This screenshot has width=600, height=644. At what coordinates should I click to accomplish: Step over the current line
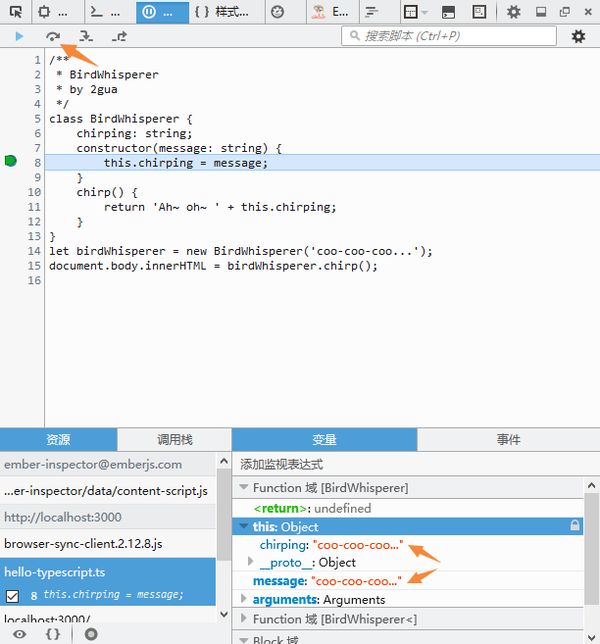[x=53, y=37]
